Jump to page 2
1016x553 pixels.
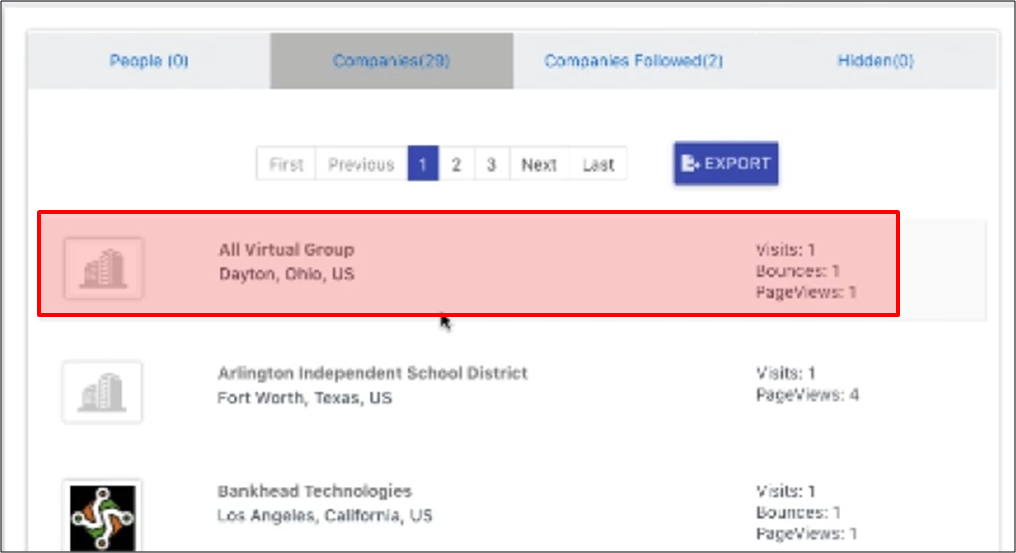coord(456,164)
